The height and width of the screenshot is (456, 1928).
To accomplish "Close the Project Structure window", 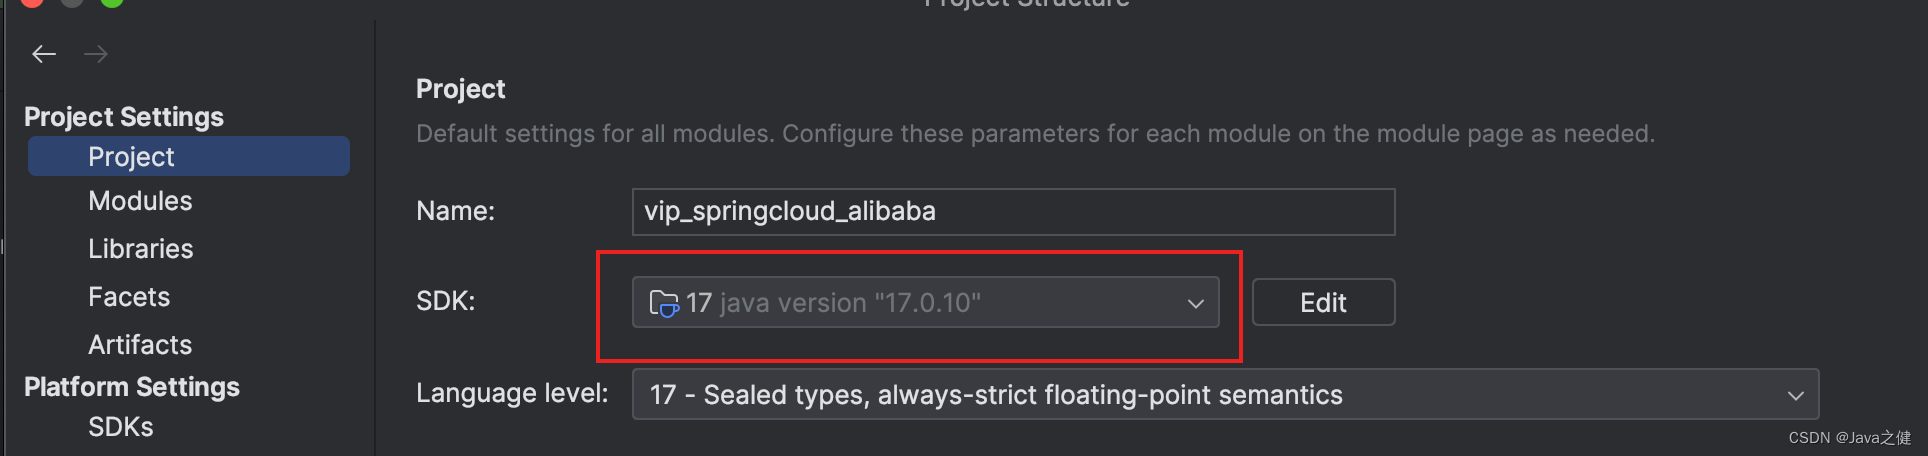I will pyautogui.click(x=32, y=2).
